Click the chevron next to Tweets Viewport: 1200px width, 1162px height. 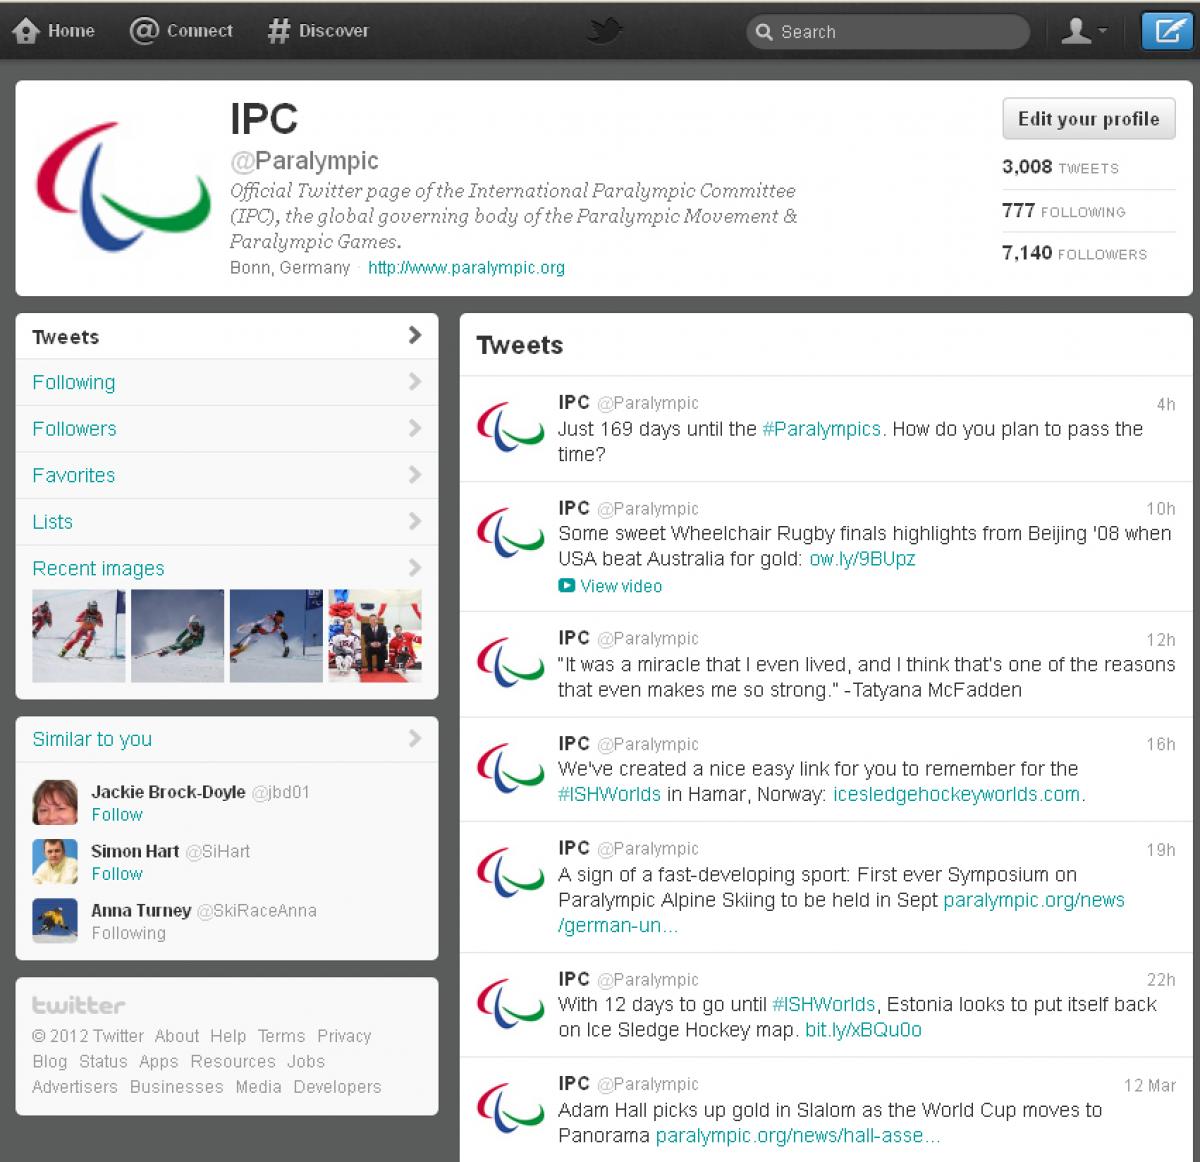click(x=415, y=335)
